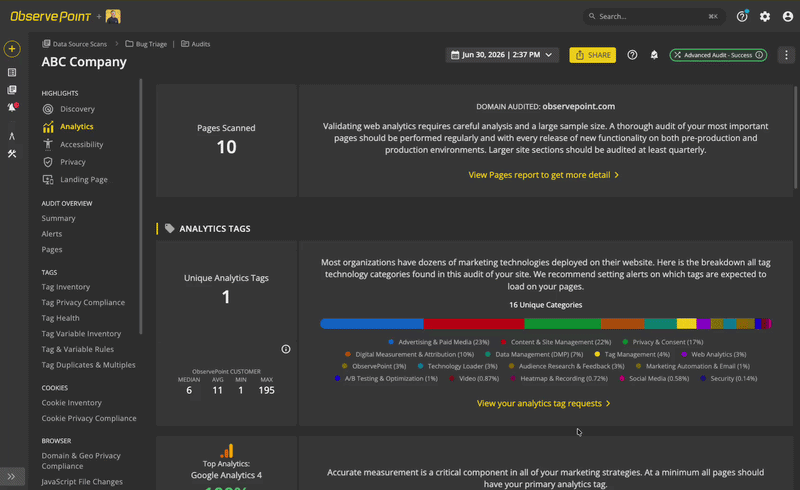Image resolution: width=800 pixels, height=490 pixels.
Task: Open the Audits breadcrumb
Action: [x=196, y=44]
